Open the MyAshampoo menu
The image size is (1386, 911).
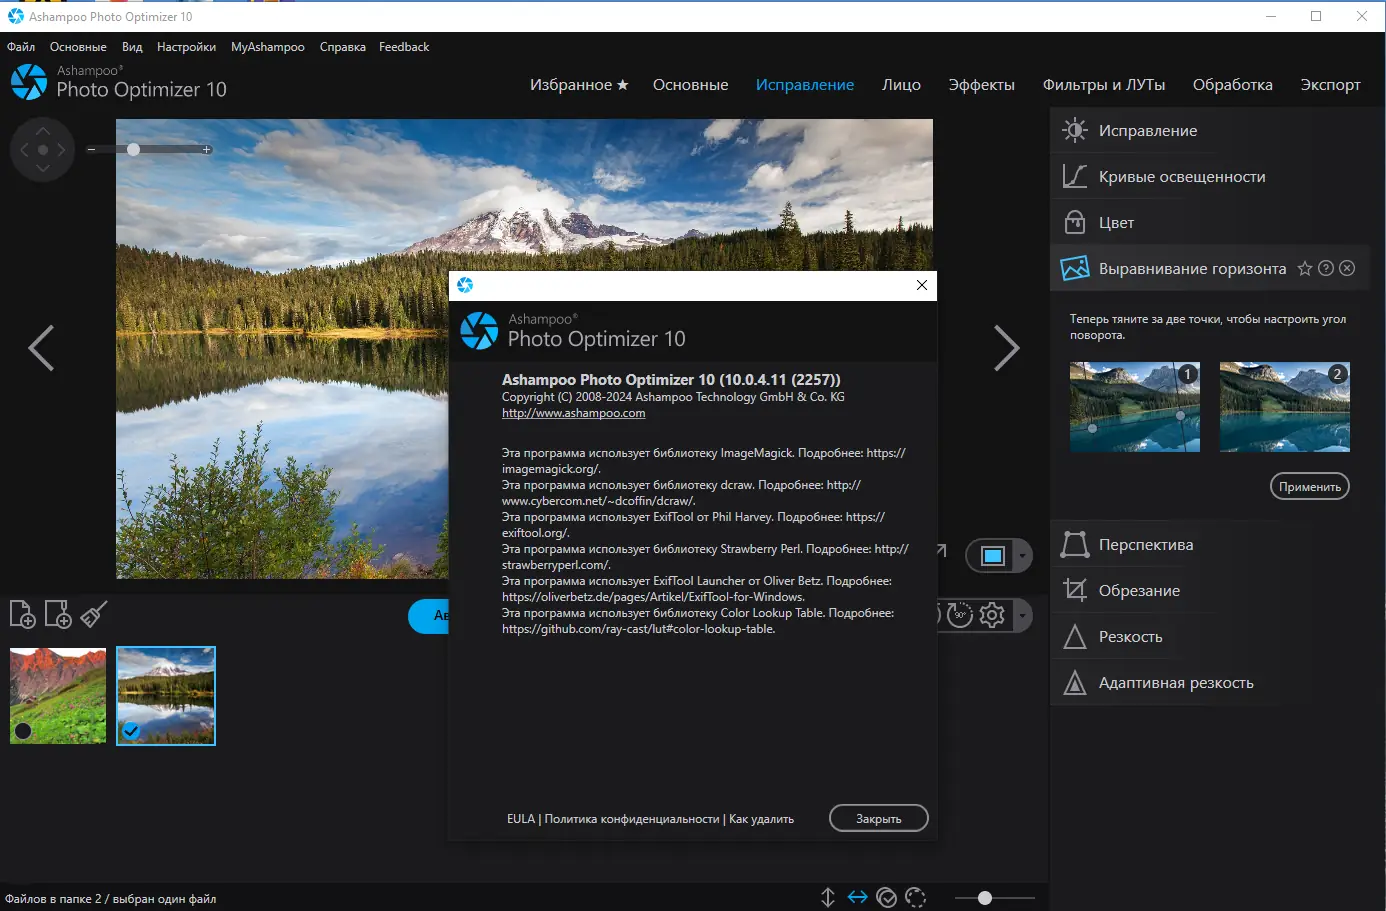pyautogui.click(x=268, y=47)
